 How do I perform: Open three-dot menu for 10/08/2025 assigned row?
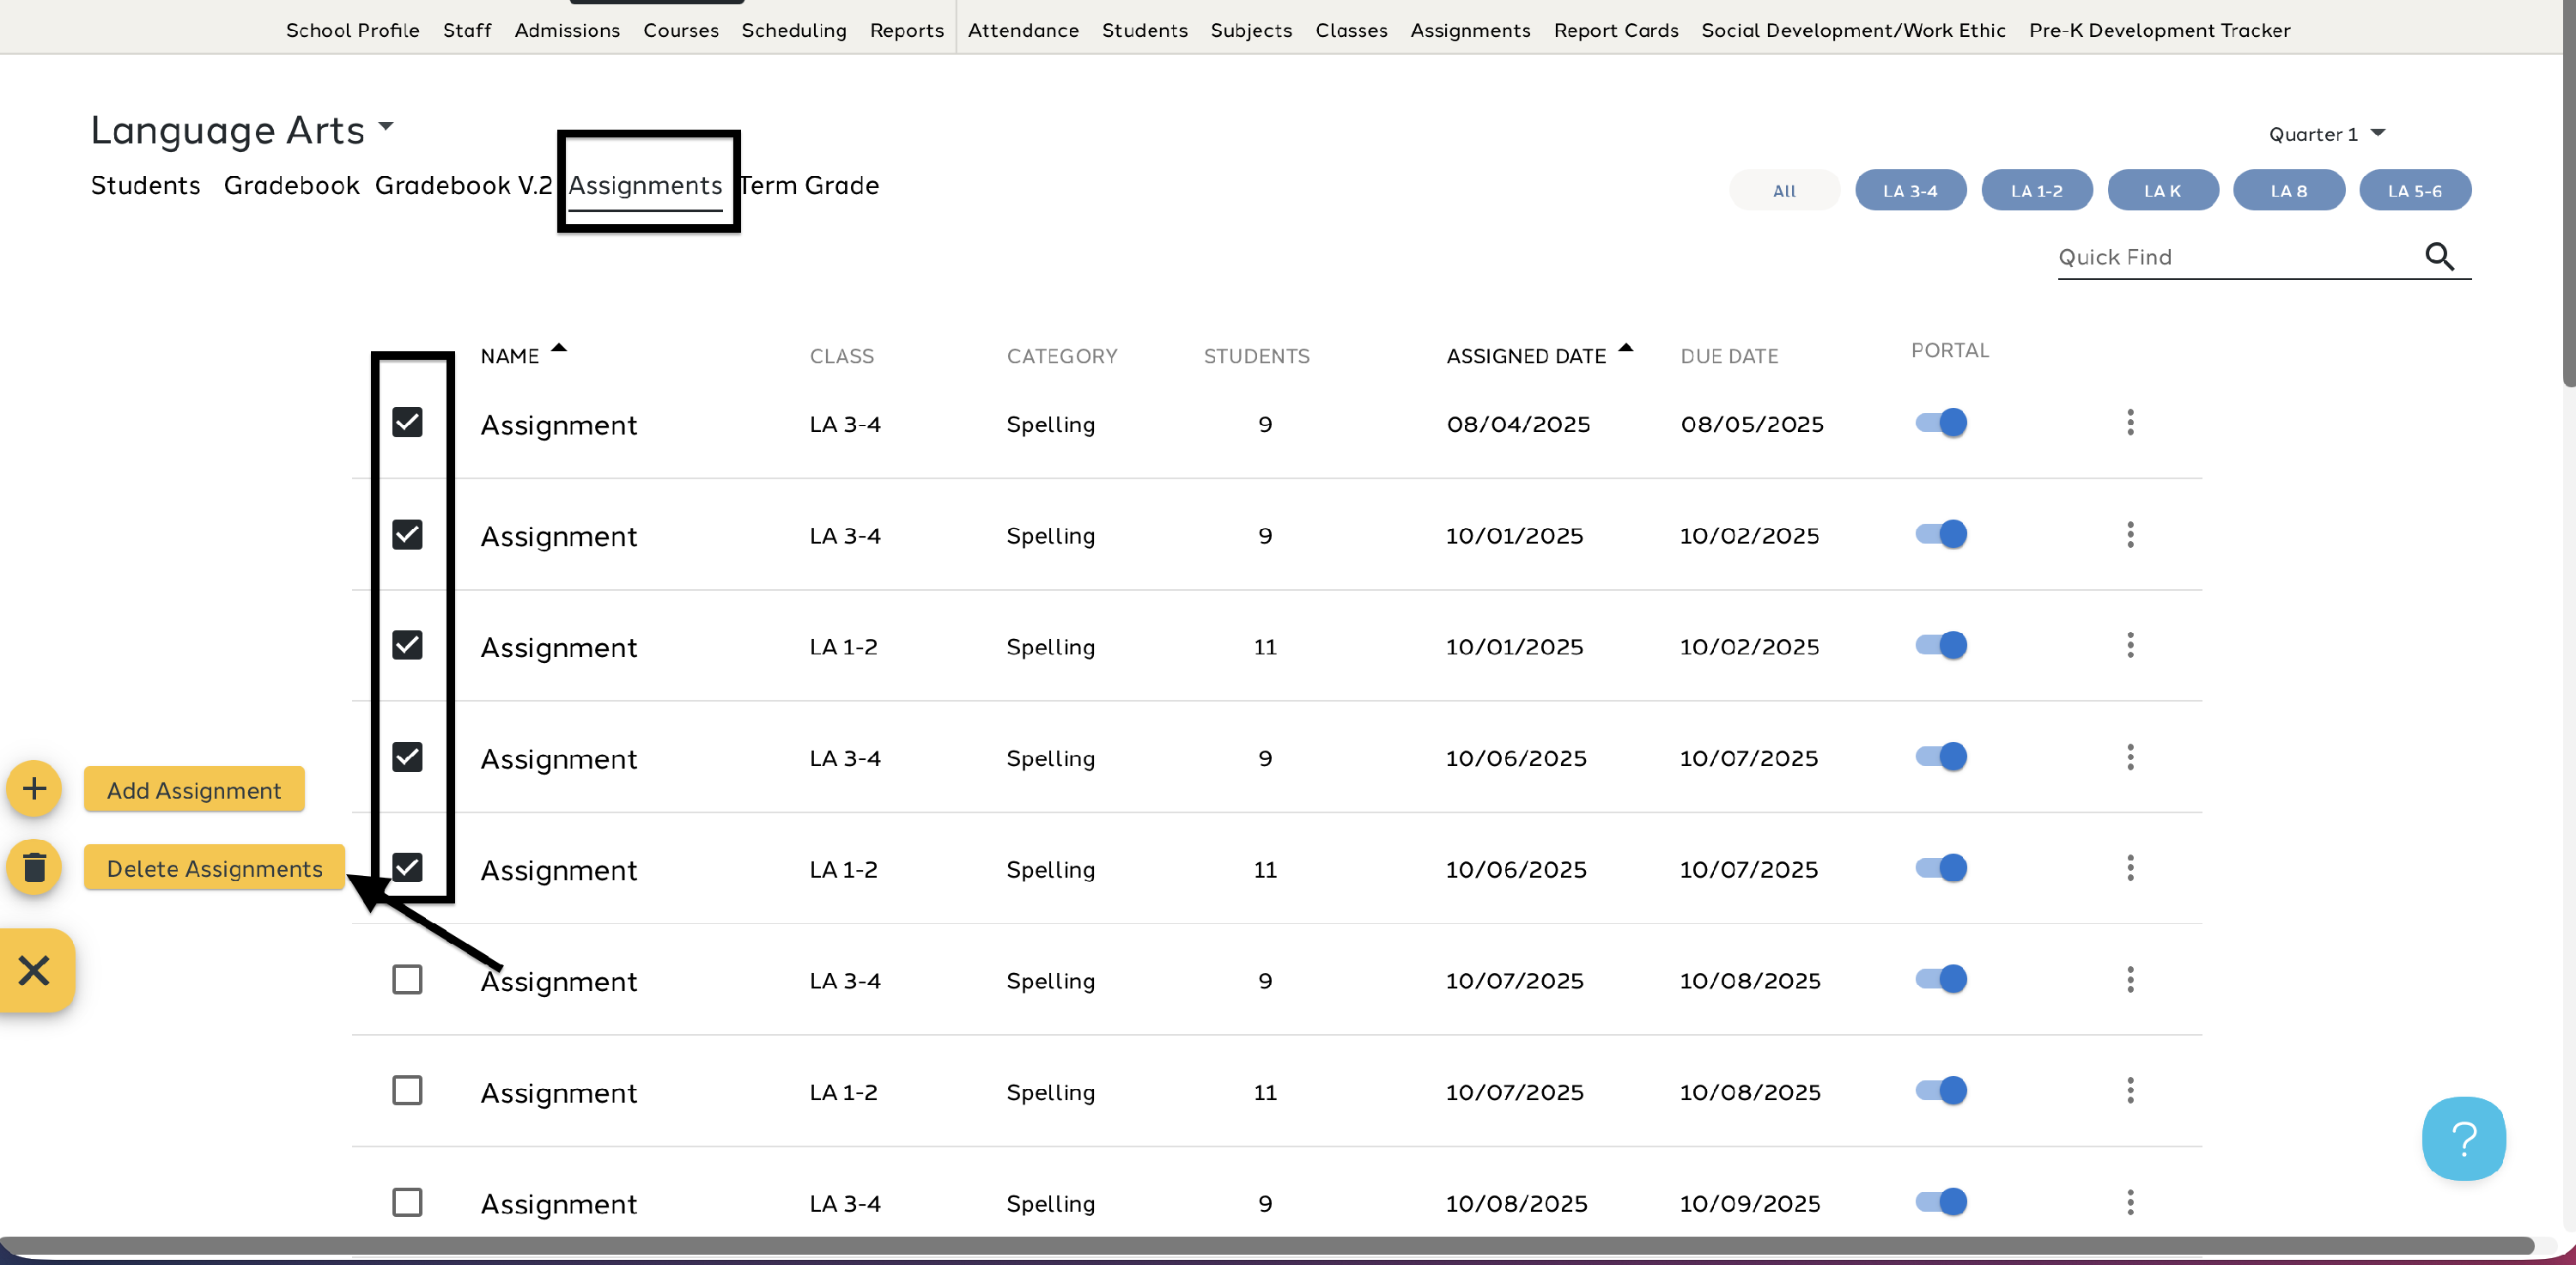[2130, 1202]
